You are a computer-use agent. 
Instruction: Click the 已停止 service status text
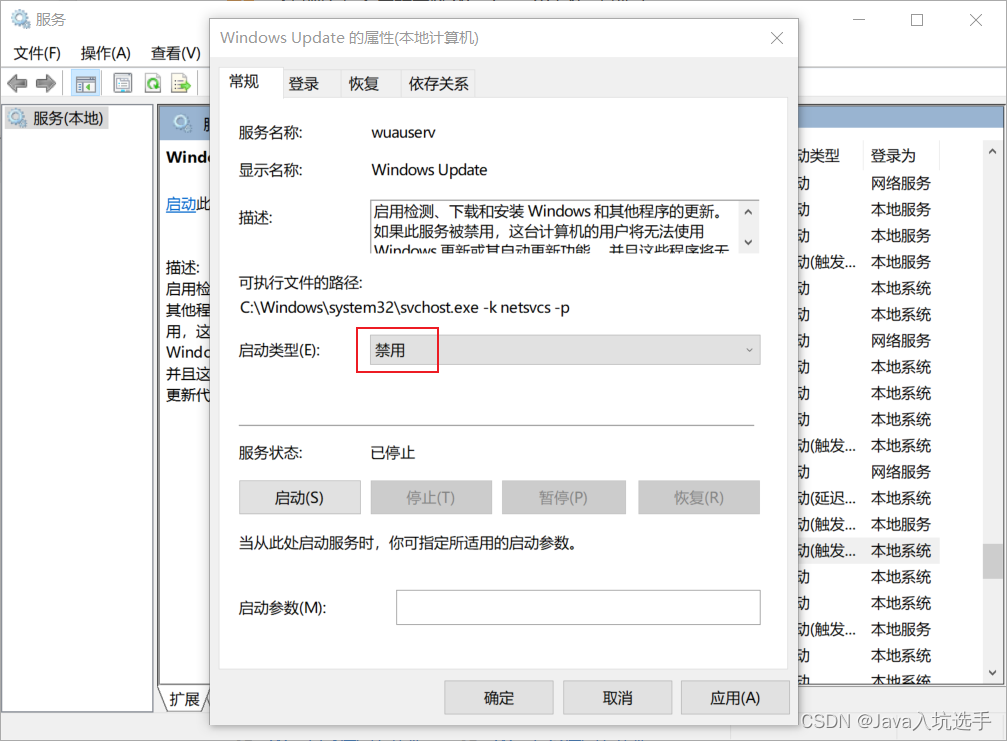click(392, 453)
